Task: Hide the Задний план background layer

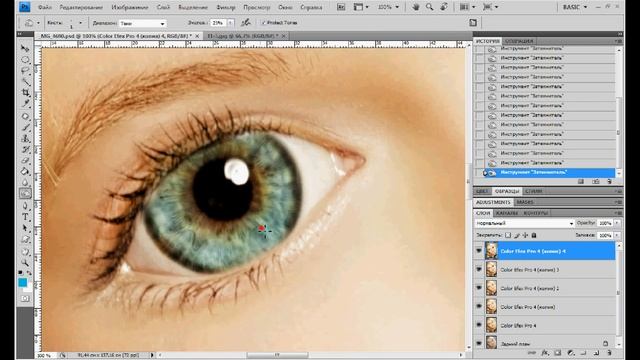Action: [479, 343]
